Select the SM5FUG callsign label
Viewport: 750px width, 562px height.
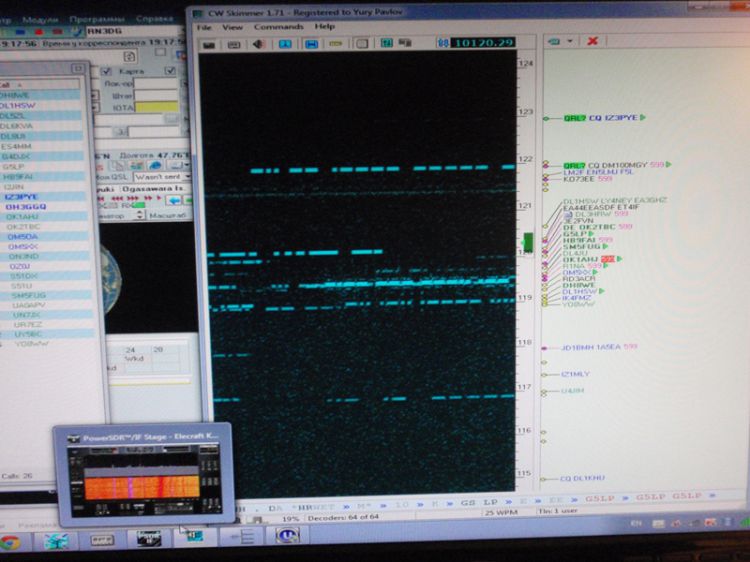point(581,246)
